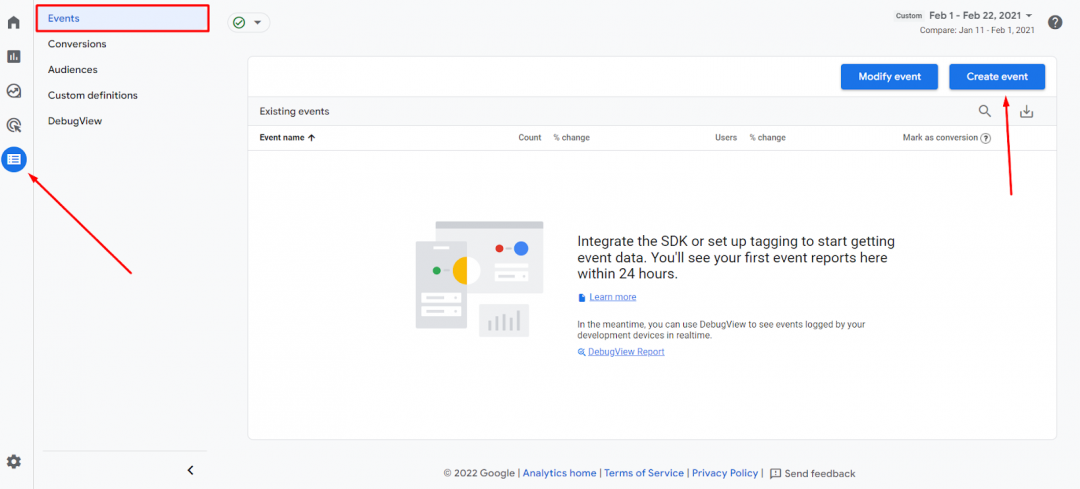Open Mark as conversion help icon
The width and height of the screenshot is (1080, 489).
pos(986,138)
